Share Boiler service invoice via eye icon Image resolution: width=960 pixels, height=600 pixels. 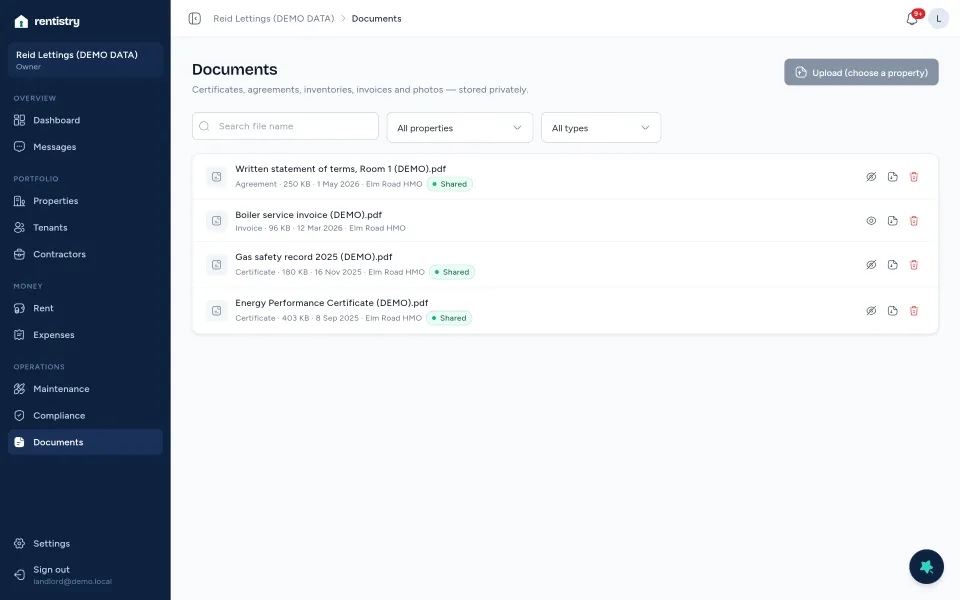click(x=871, y=221)
